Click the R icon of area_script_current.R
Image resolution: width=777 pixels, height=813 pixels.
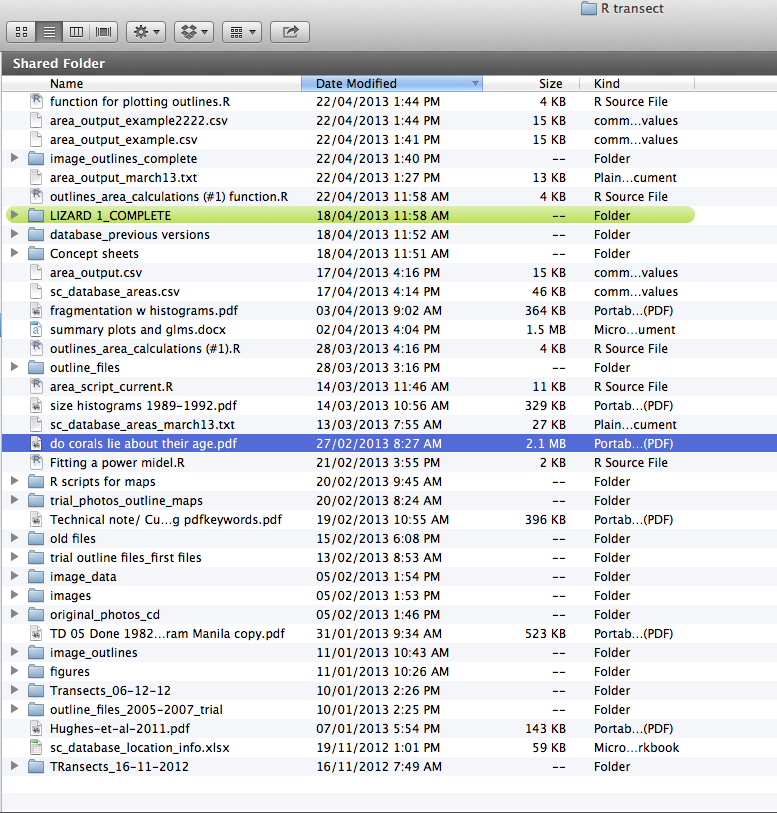click(x=36, y=386)
